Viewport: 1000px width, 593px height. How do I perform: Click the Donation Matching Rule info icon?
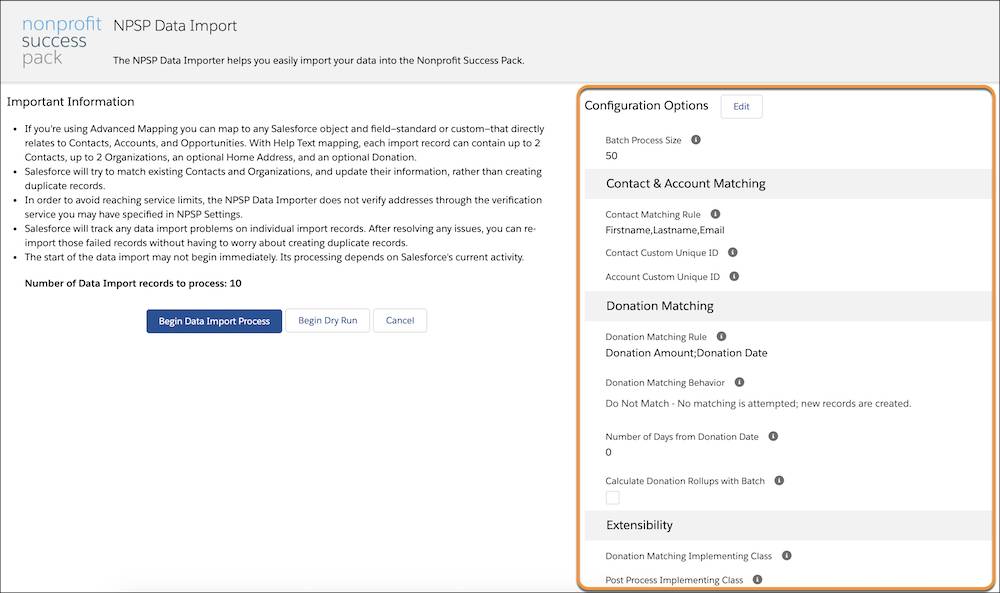click(721, 337)
